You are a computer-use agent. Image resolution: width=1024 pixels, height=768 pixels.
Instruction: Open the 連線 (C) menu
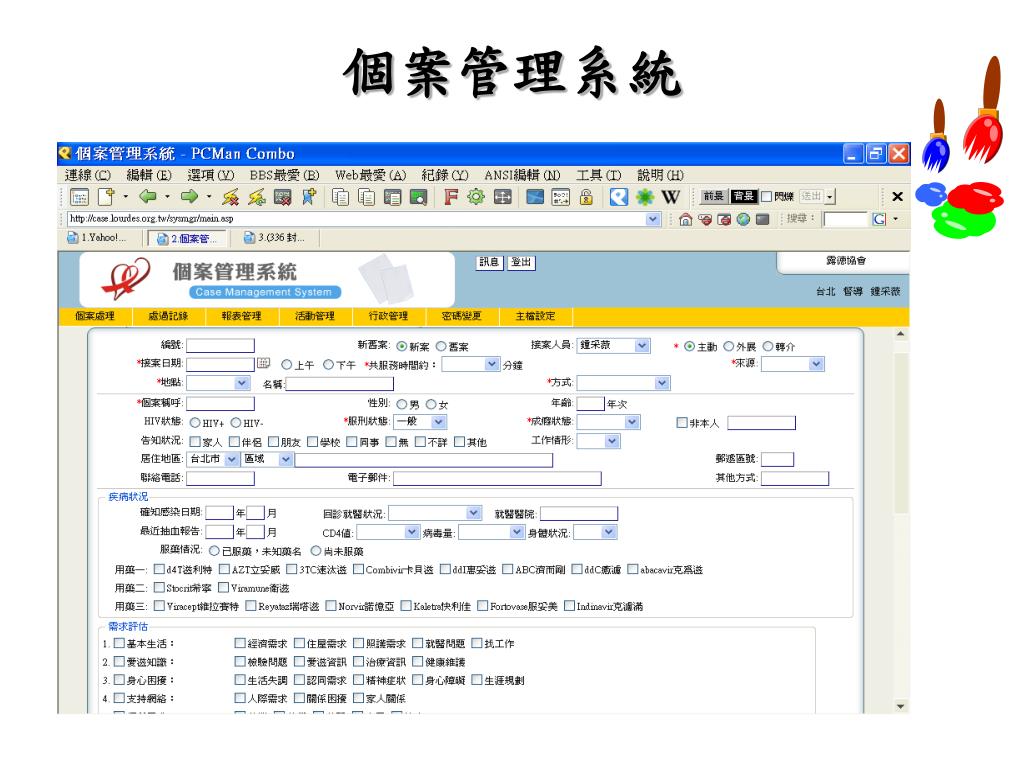tap(88, 175)
